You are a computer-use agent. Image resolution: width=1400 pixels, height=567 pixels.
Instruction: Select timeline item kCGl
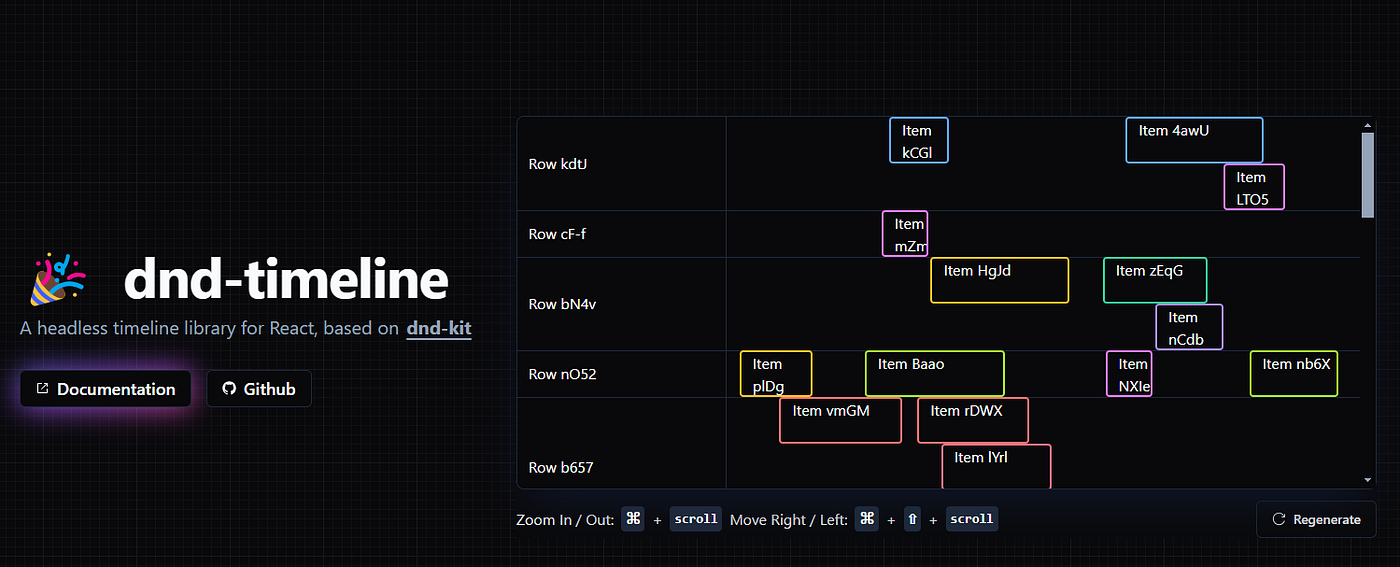(919, 140)
